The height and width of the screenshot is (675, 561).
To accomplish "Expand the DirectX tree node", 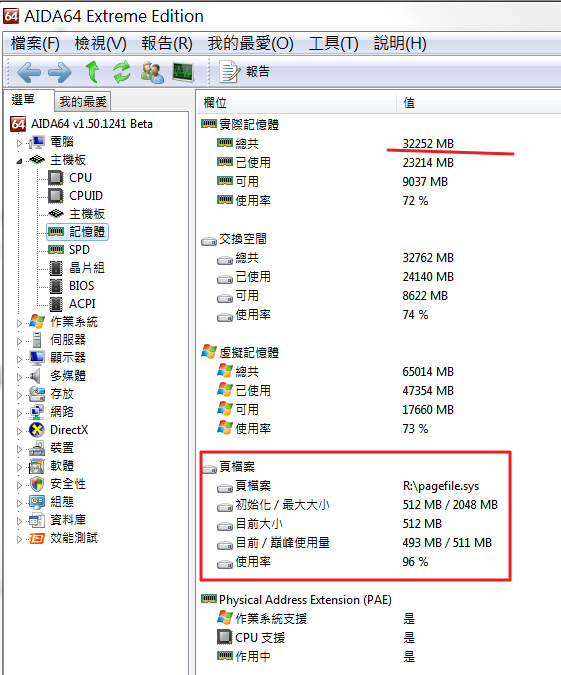I will [19, 431].
